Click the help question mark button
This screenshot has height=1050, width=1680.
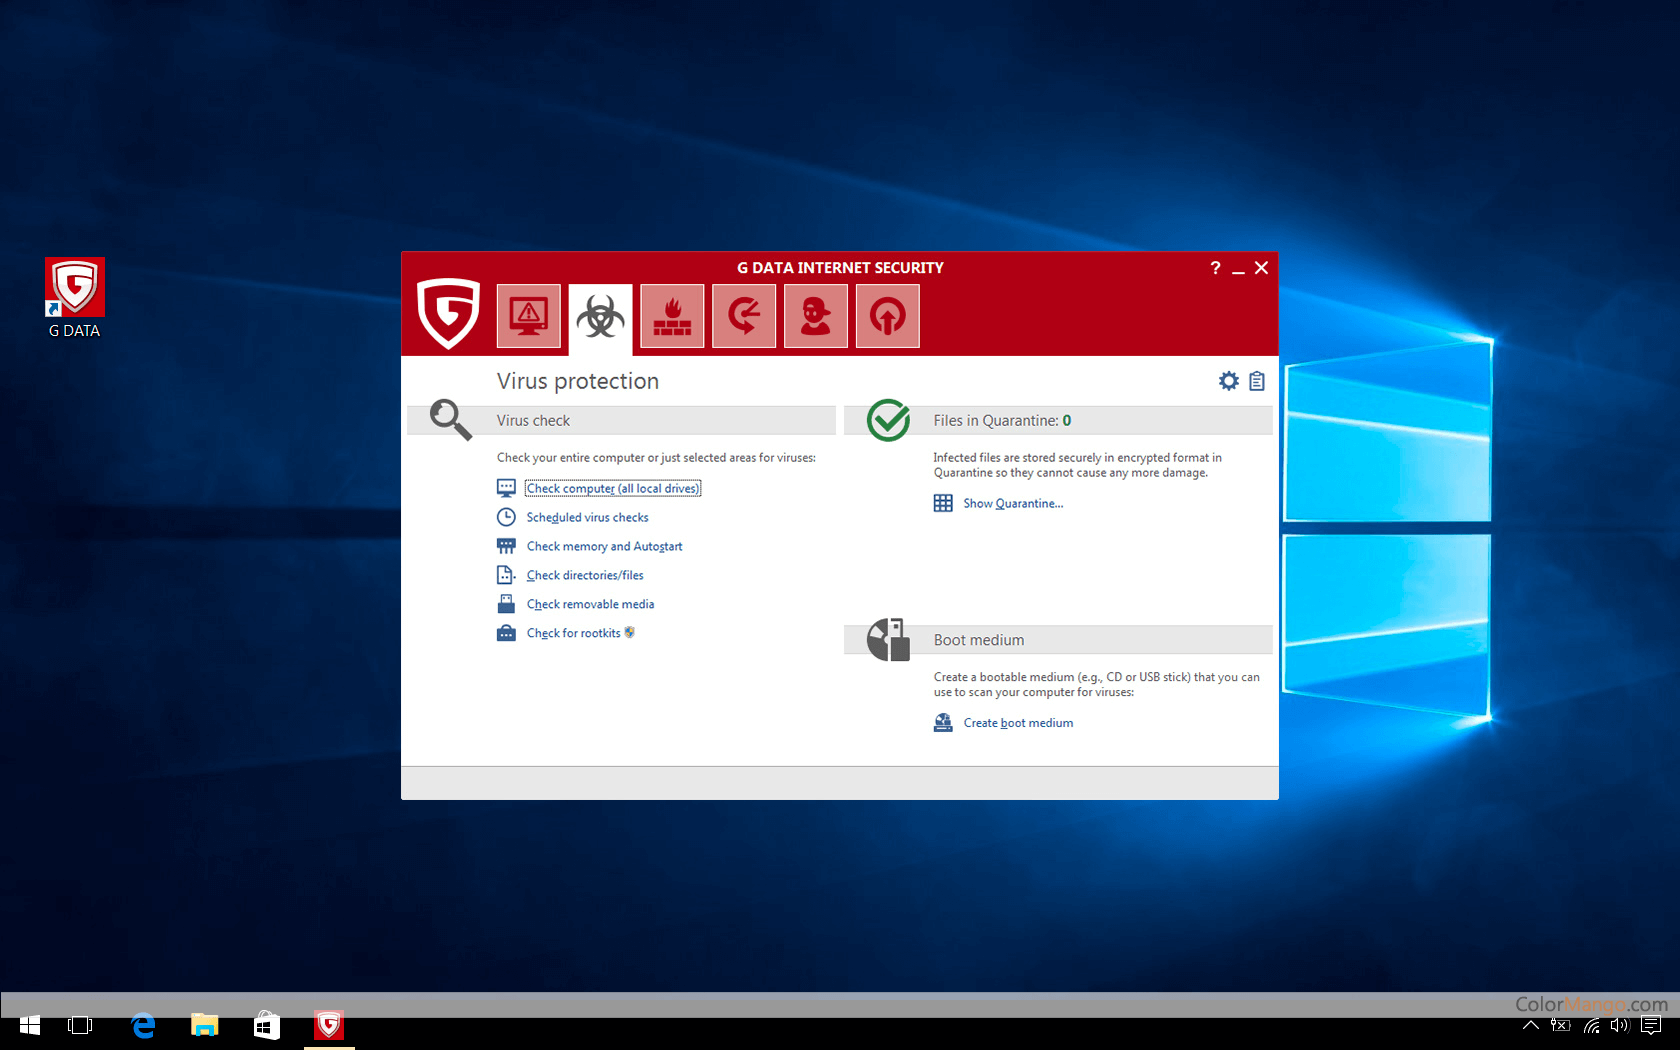tap(1215, 268)
